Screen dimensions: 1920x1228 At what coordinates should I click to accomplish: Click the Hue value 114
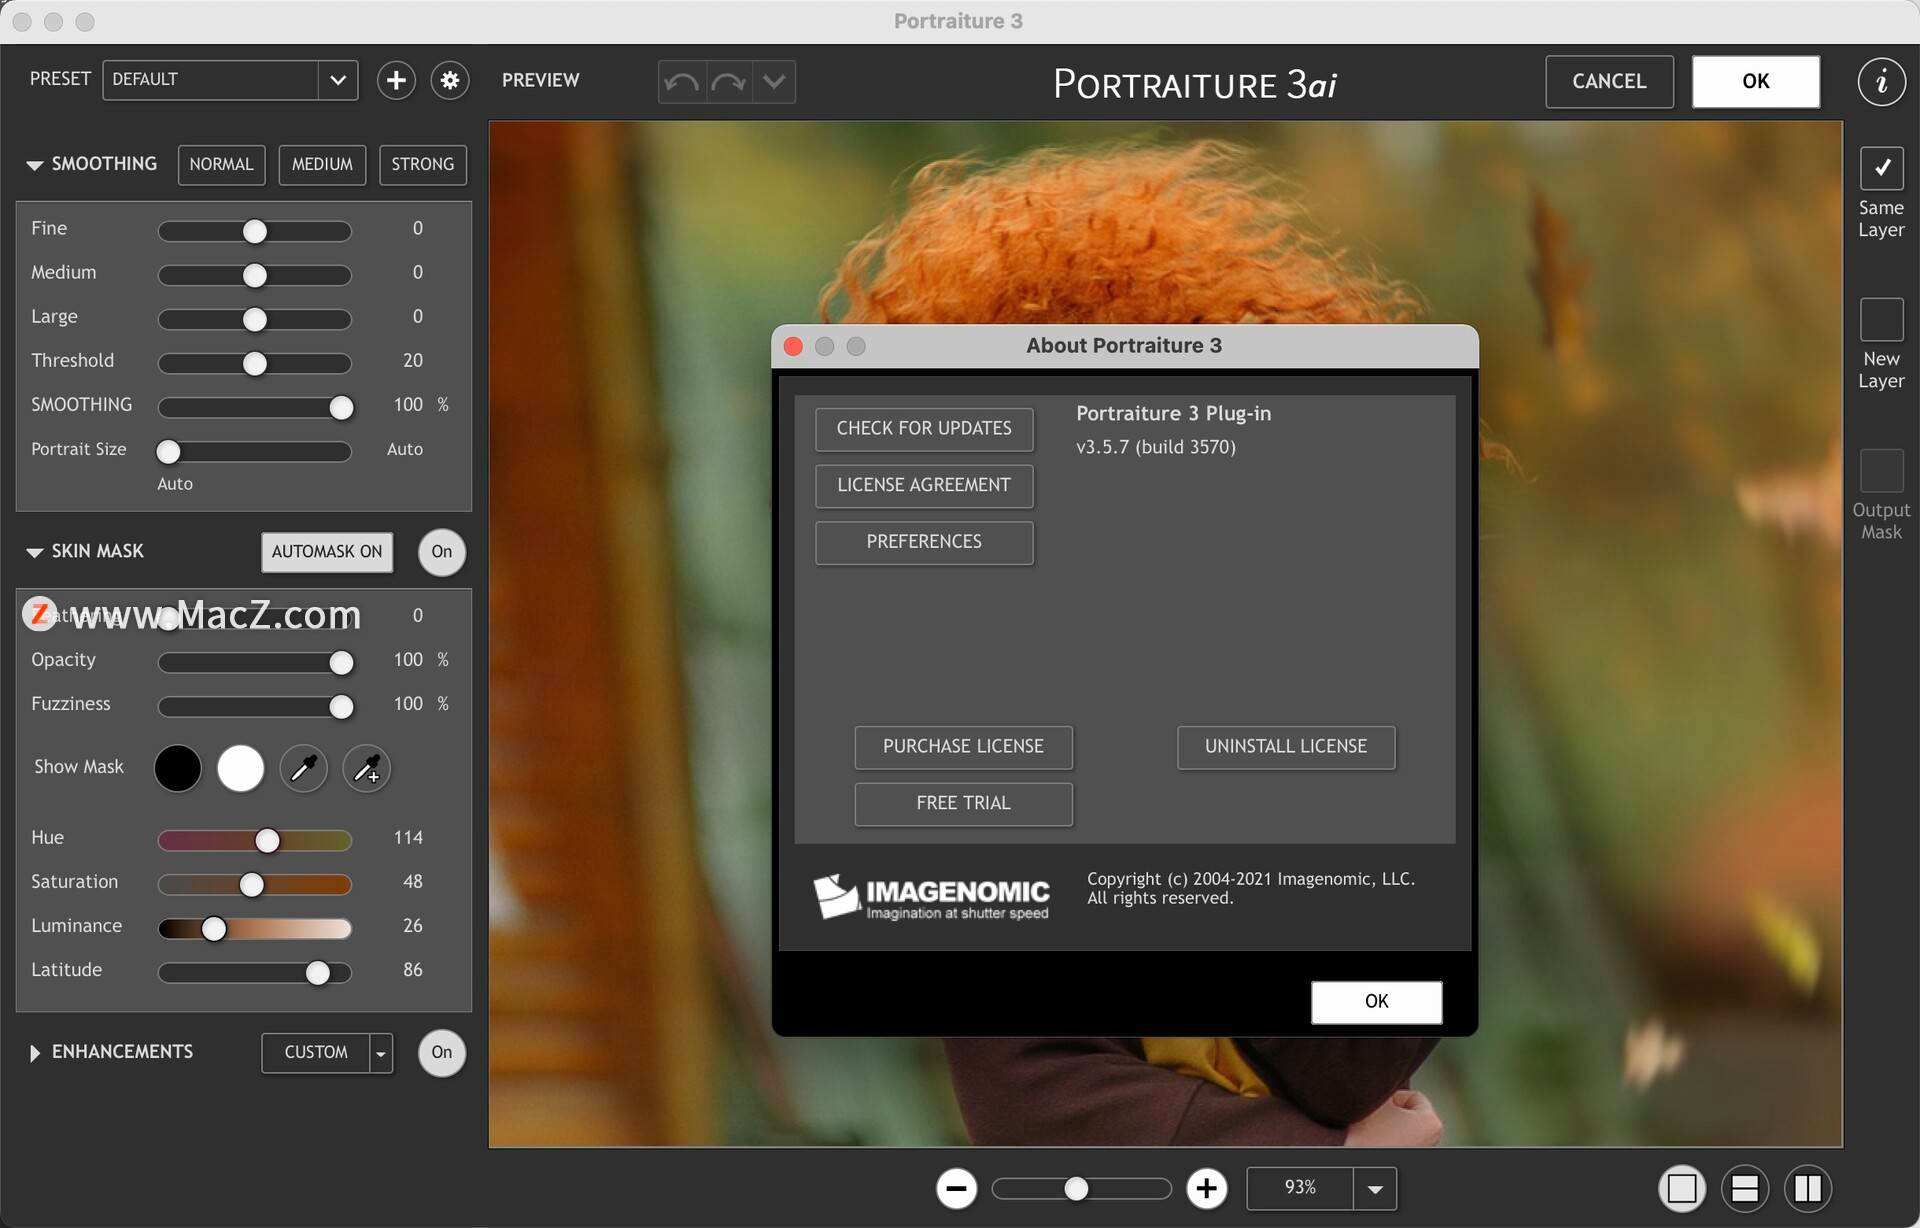click(x=408, y=838)
